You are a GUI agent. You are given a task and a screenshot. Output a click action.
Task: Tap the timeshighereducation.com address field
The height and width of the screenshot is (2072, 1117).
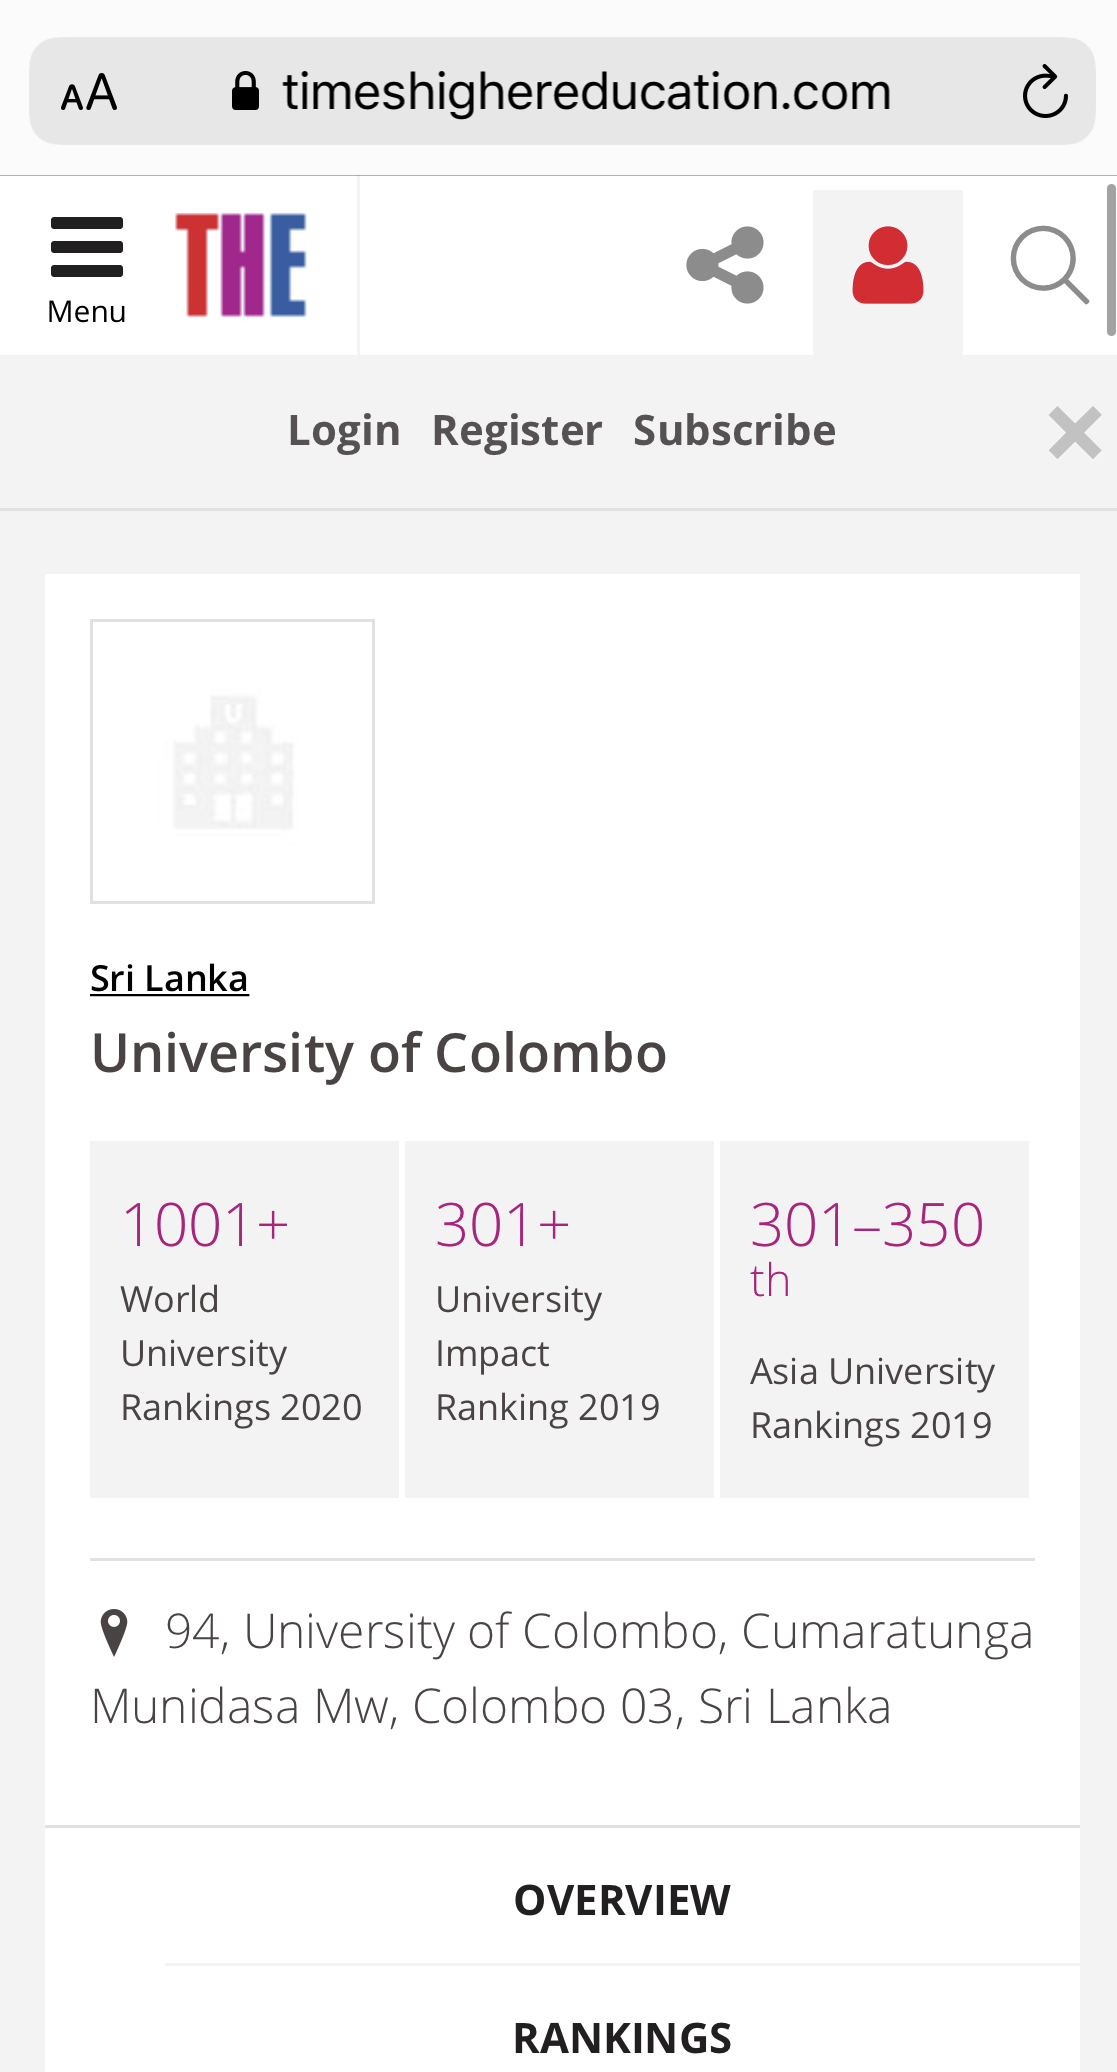click(586, 92)
